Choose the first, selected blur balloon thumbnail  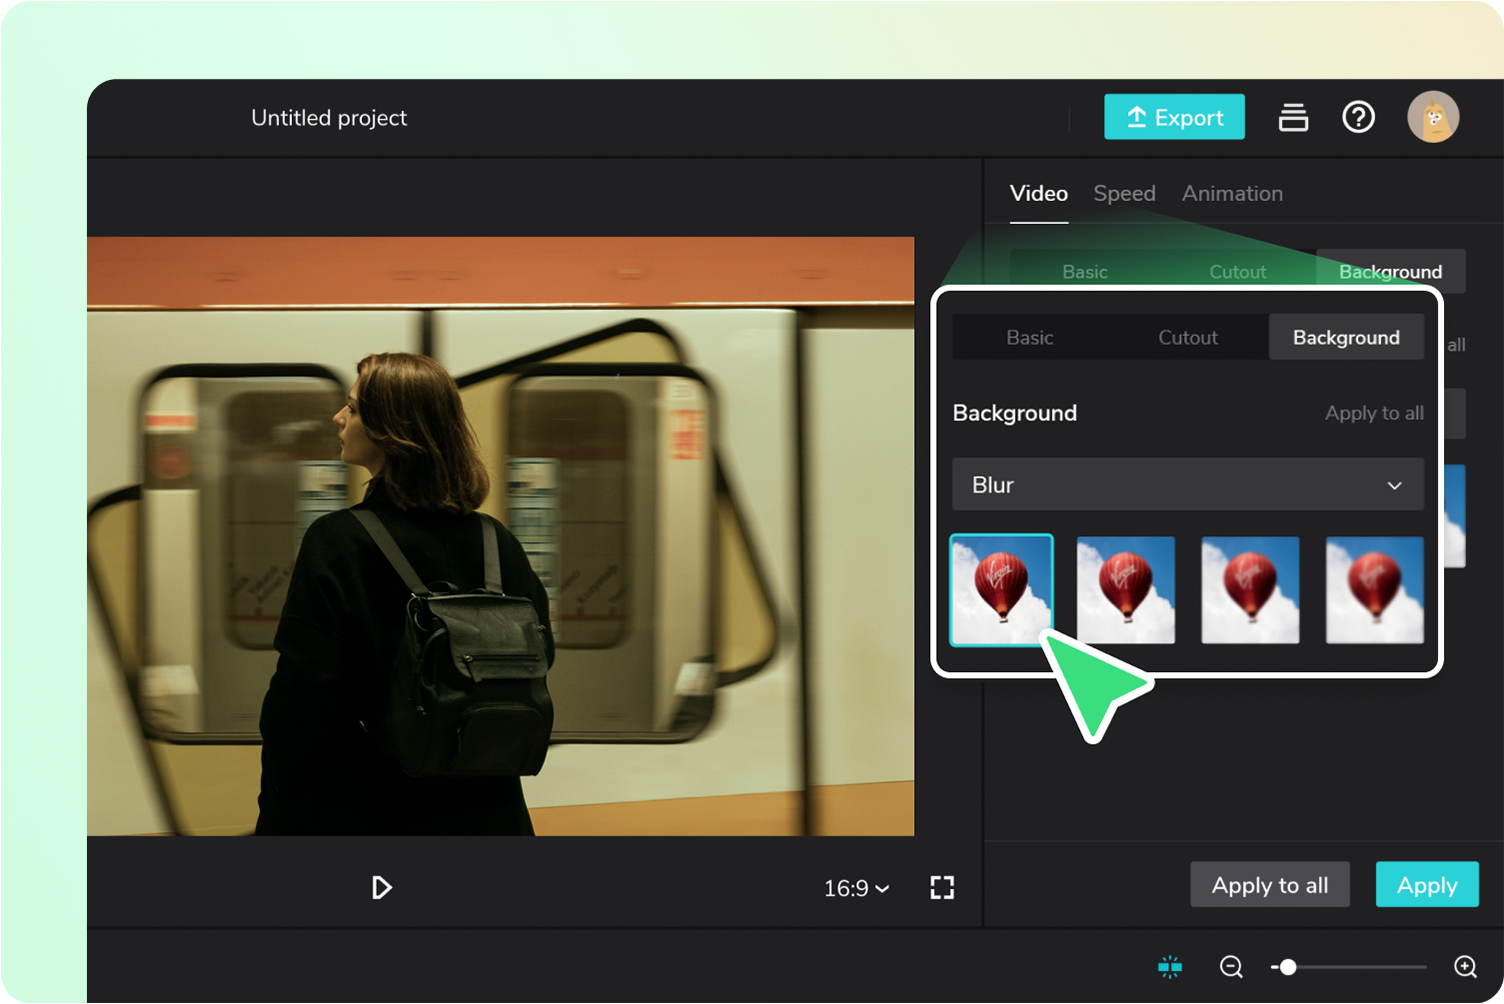point(1001,590)
